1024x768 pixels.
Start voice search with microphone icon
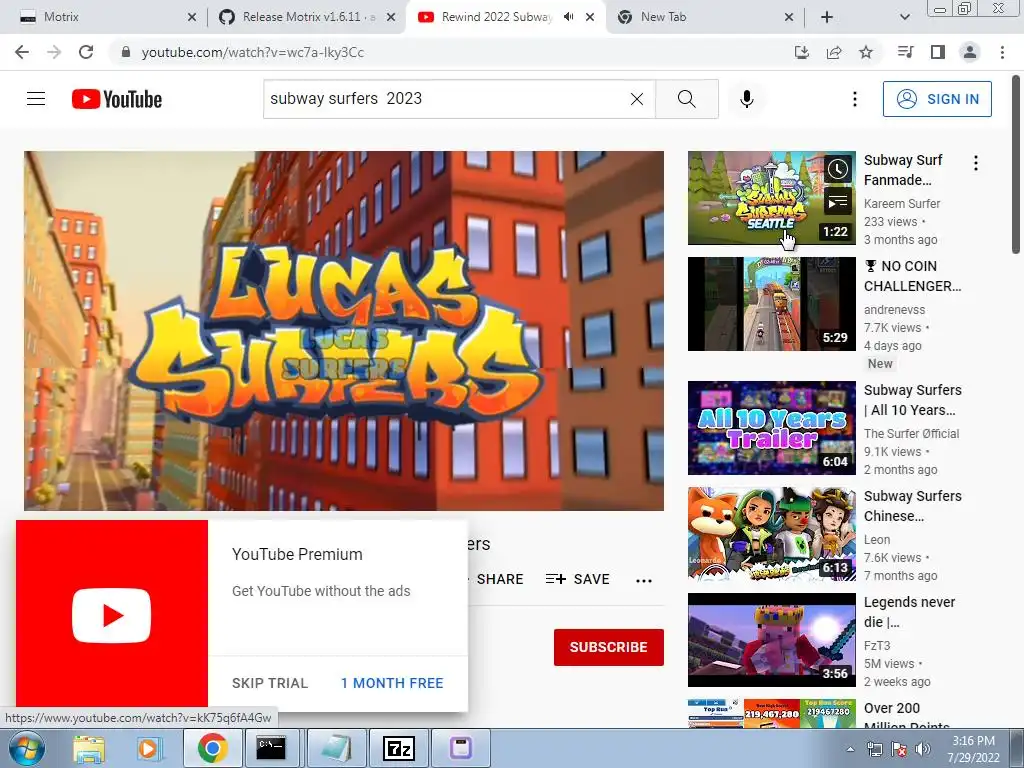(x=746, y=99)
